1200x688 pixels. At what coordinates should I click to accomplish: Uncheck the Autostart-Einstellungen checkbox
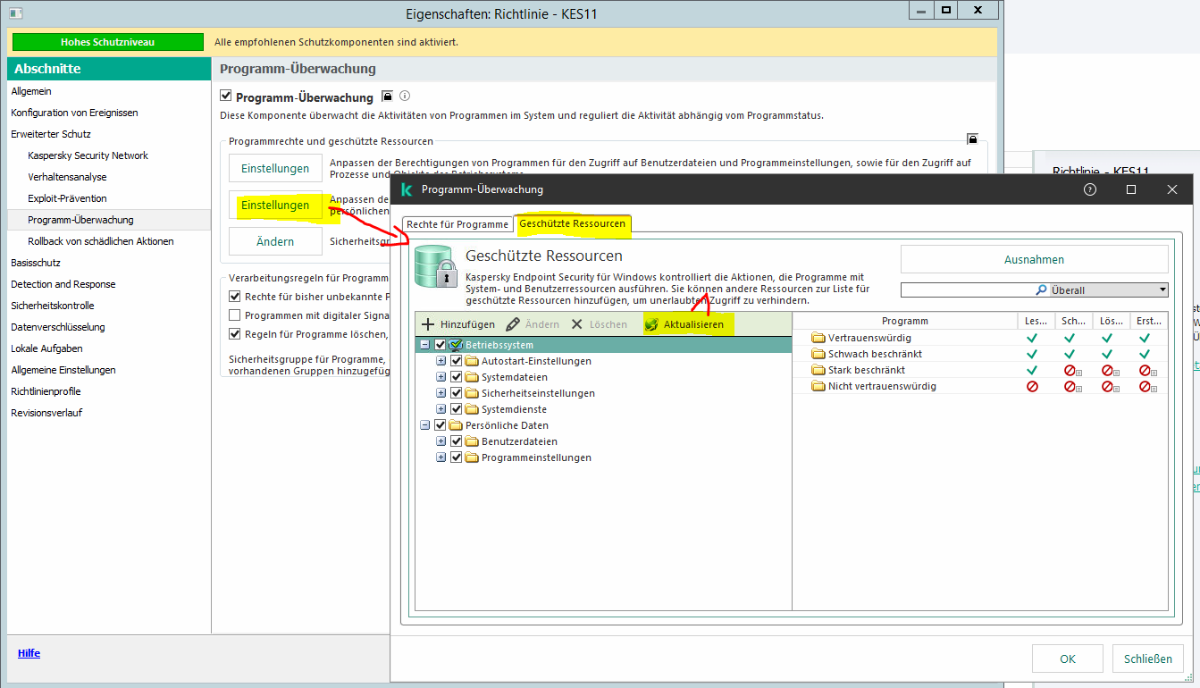(457, 361)
